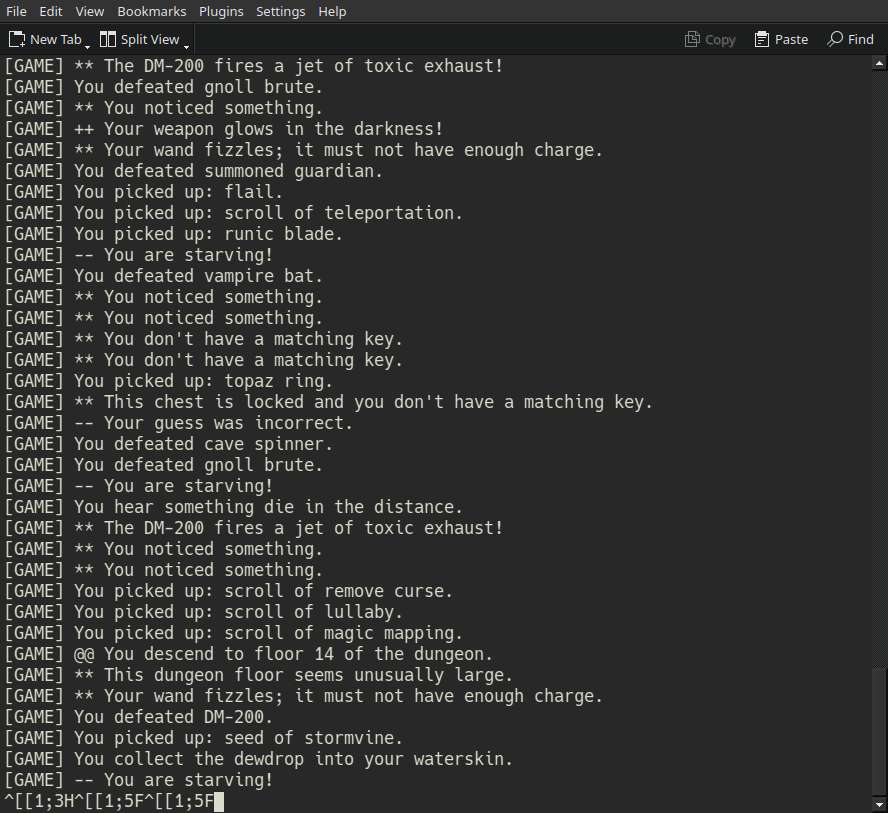The width and height of the screenshot is (888, 813).
Task: Click the Paste clipboard icon
Action: pyautogui.click(x=762, y=39)
